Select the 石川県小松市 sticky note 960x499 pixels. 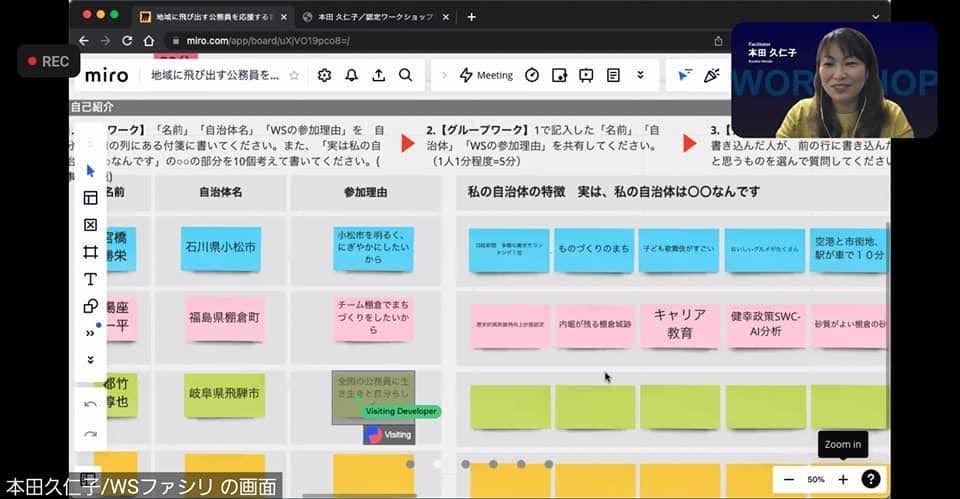click(x=221, y=248)
